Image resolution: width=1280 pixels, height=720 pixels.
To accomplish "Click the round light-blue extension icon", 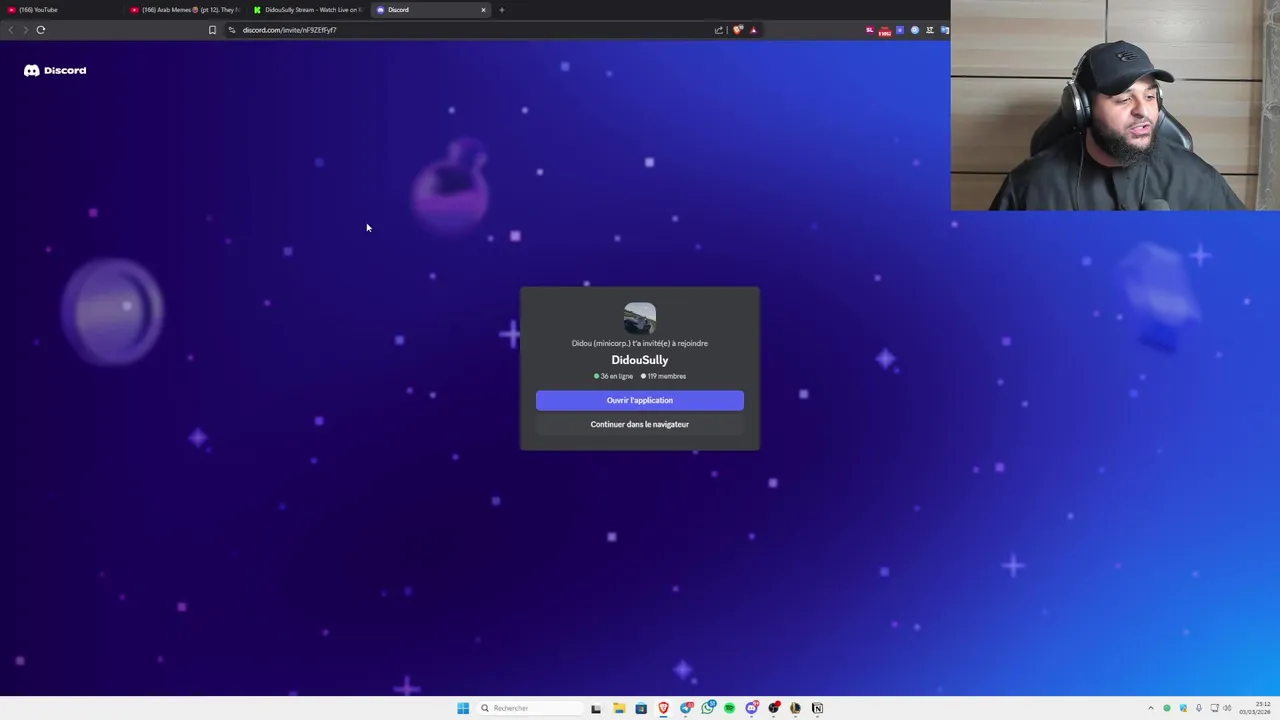I will (x=915, y=30).
